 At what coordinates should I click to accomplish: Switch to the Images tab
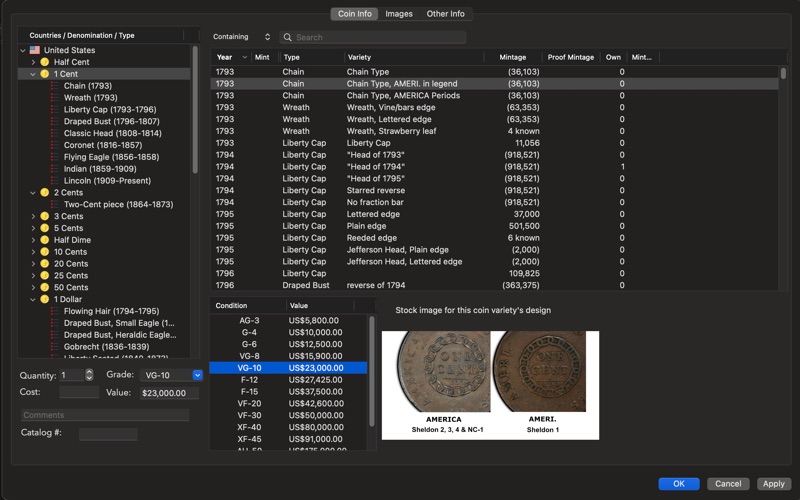(399, 14)
